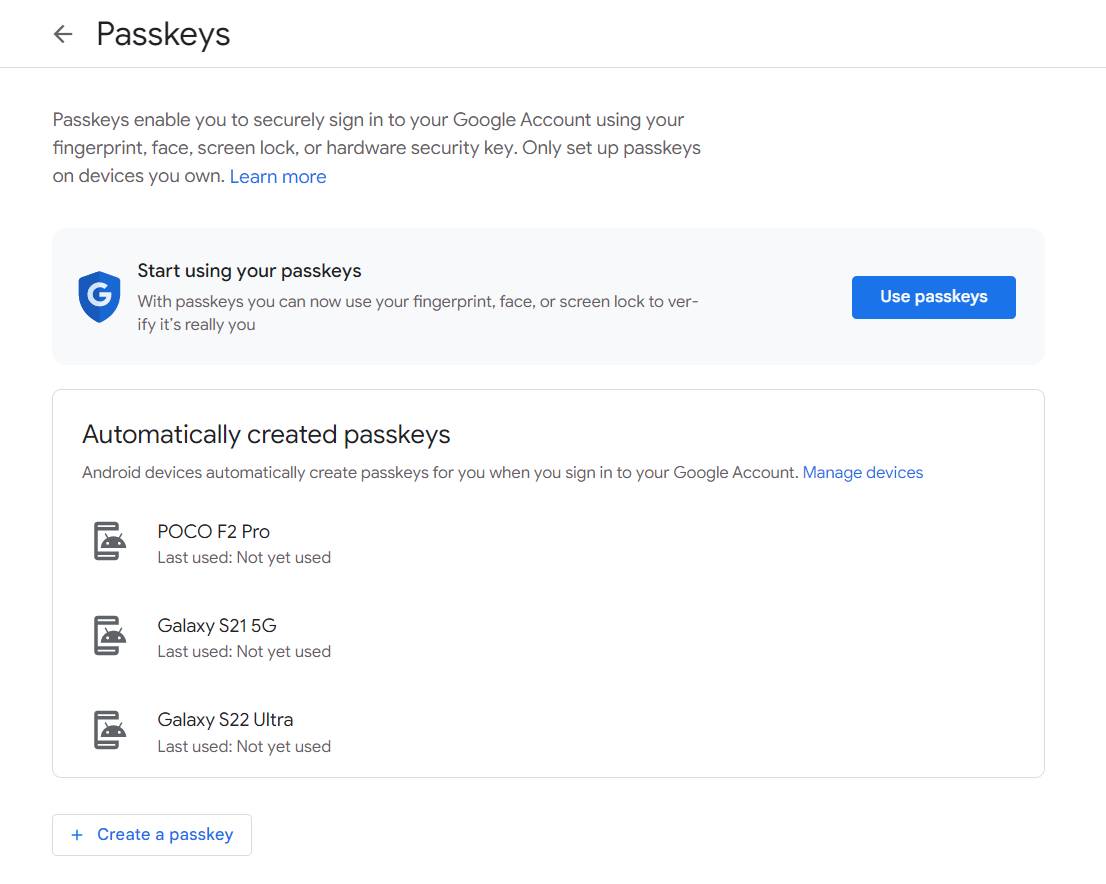Open the Learn more link
The width and height of the screenshot is (1106, 884).
tap(278, 176)
